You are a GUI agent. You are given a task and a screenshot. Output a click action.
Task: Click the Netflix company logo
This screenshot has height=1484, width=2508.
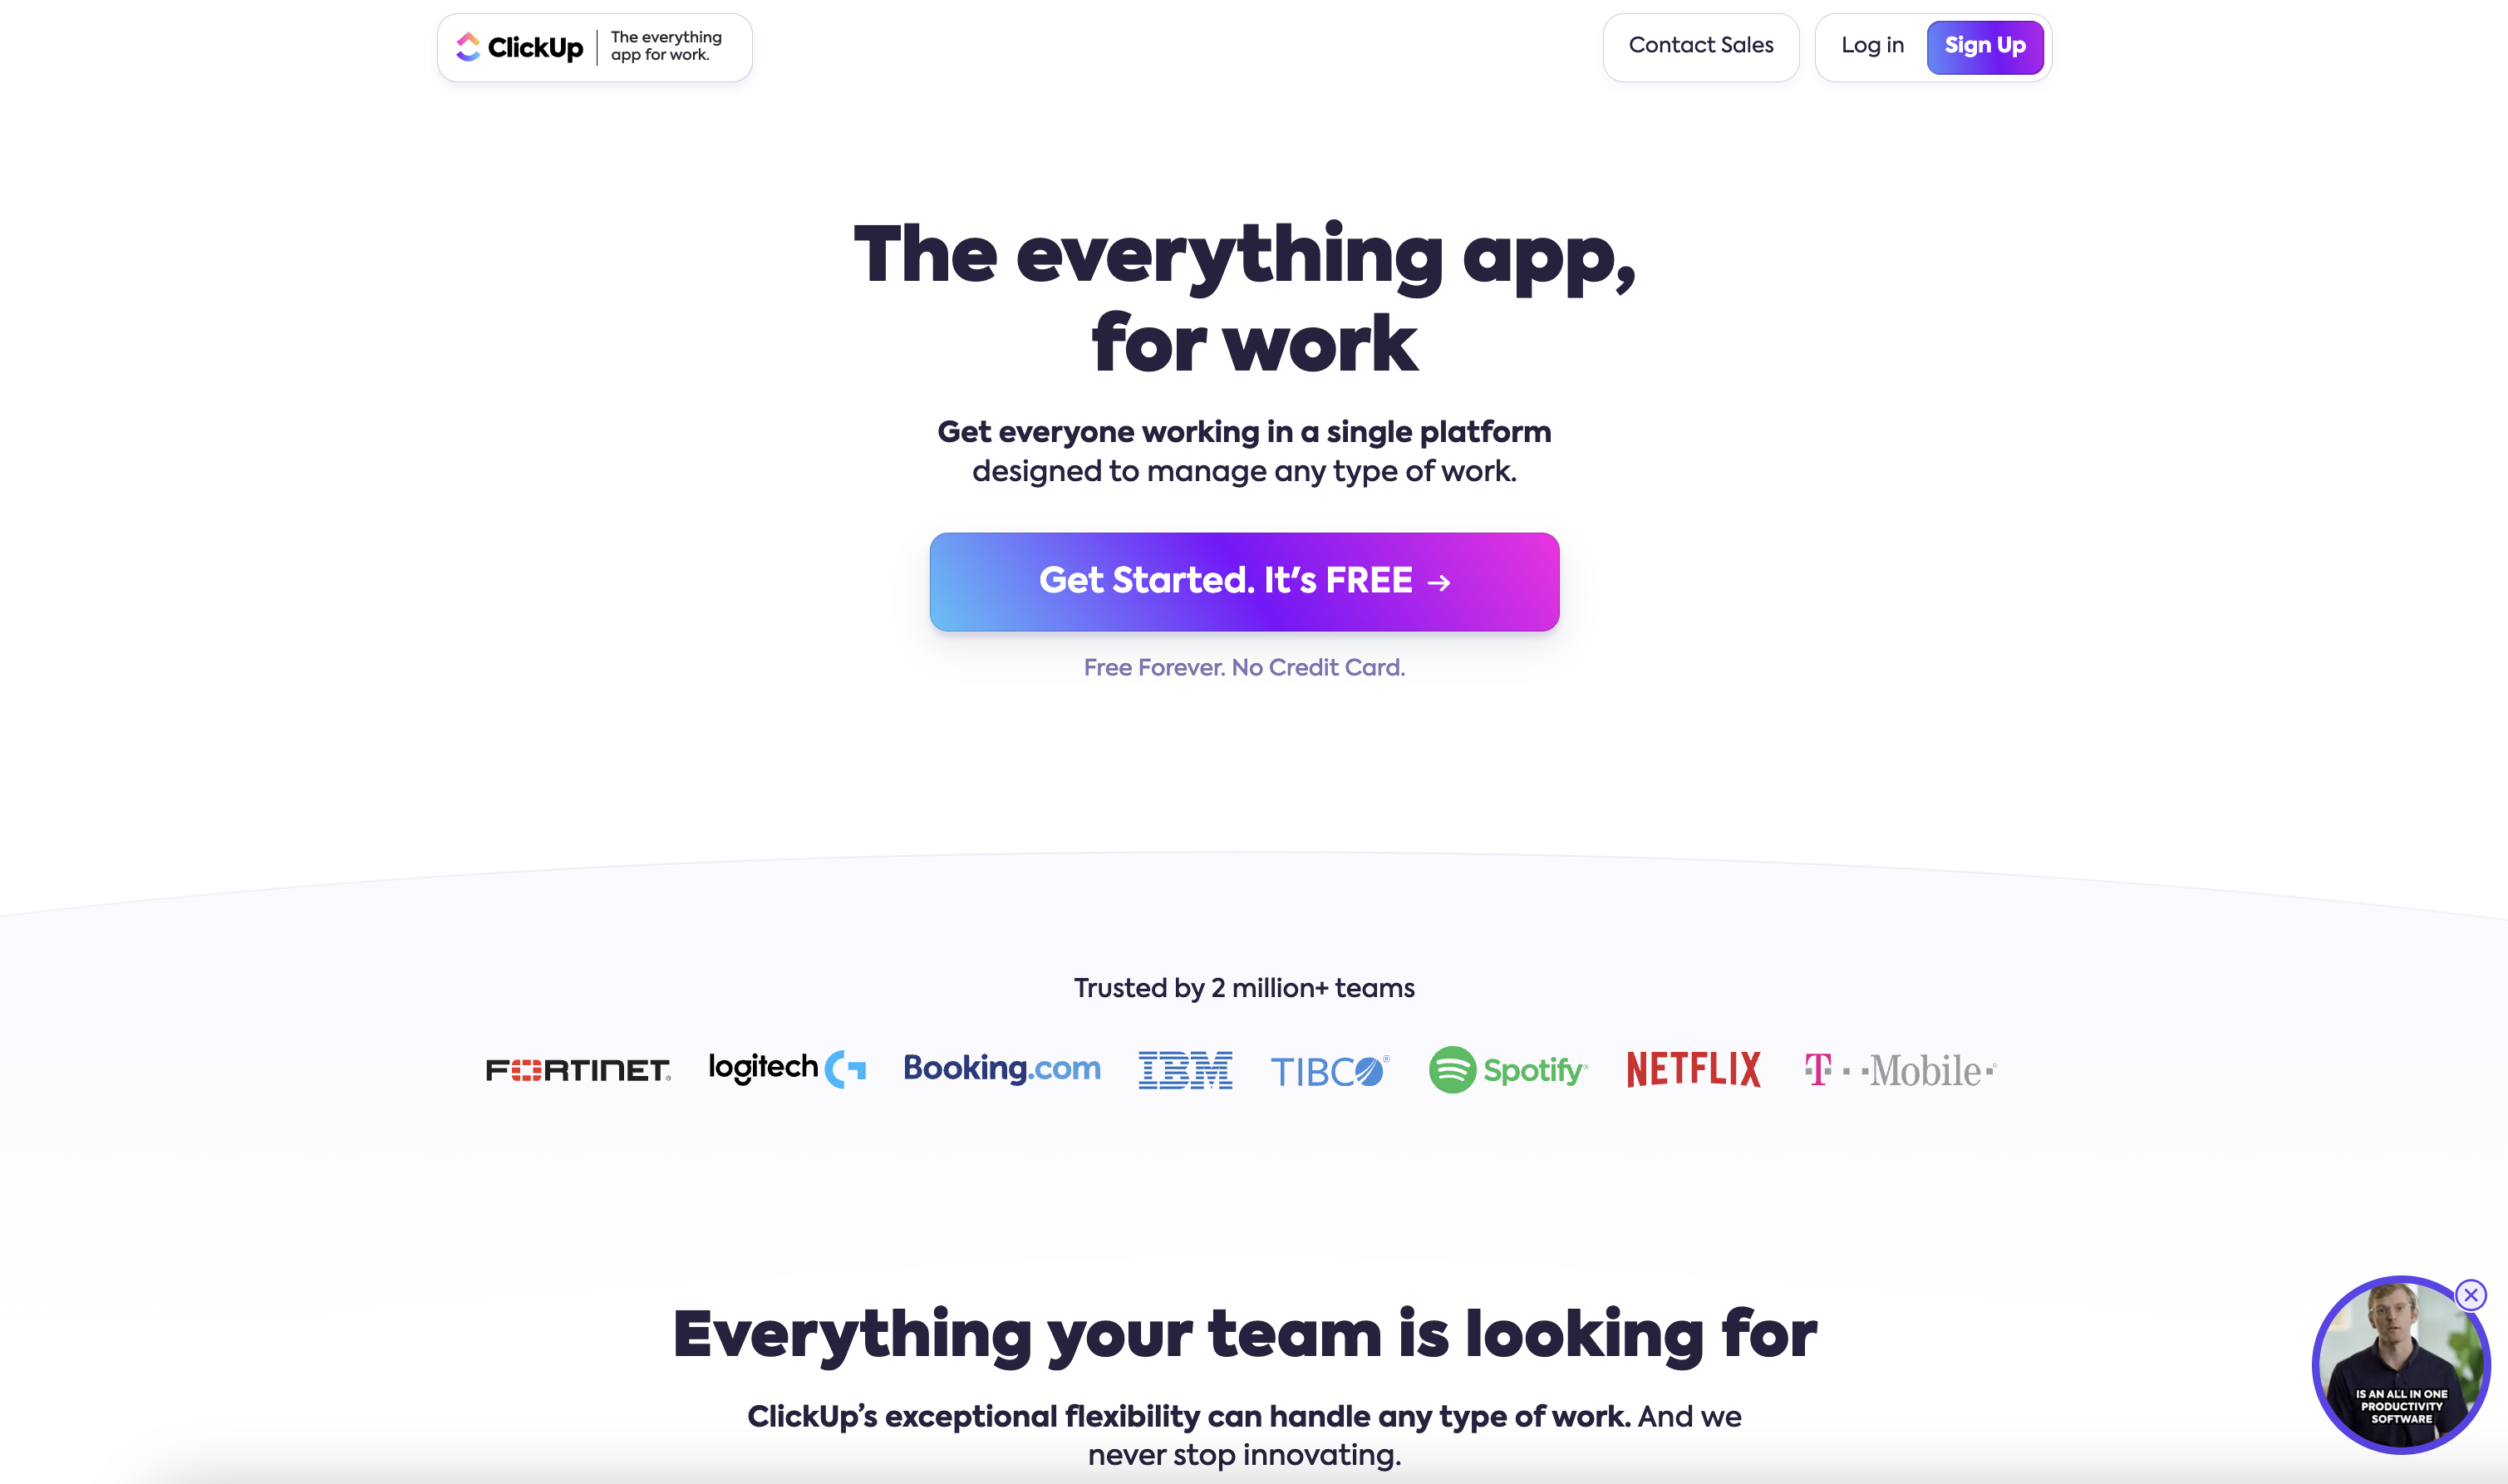(x=1694, y=1067)
